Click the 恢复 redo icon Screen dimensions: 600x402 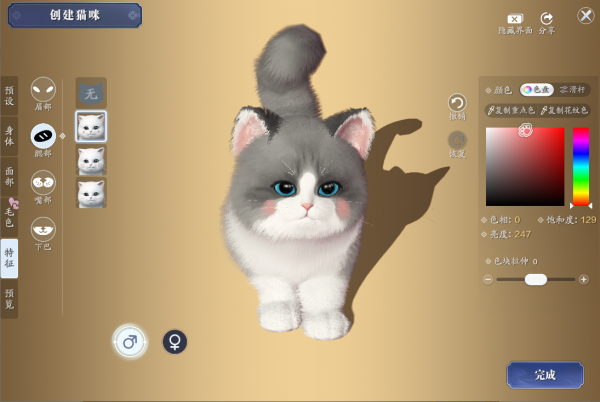click(457, 141)
